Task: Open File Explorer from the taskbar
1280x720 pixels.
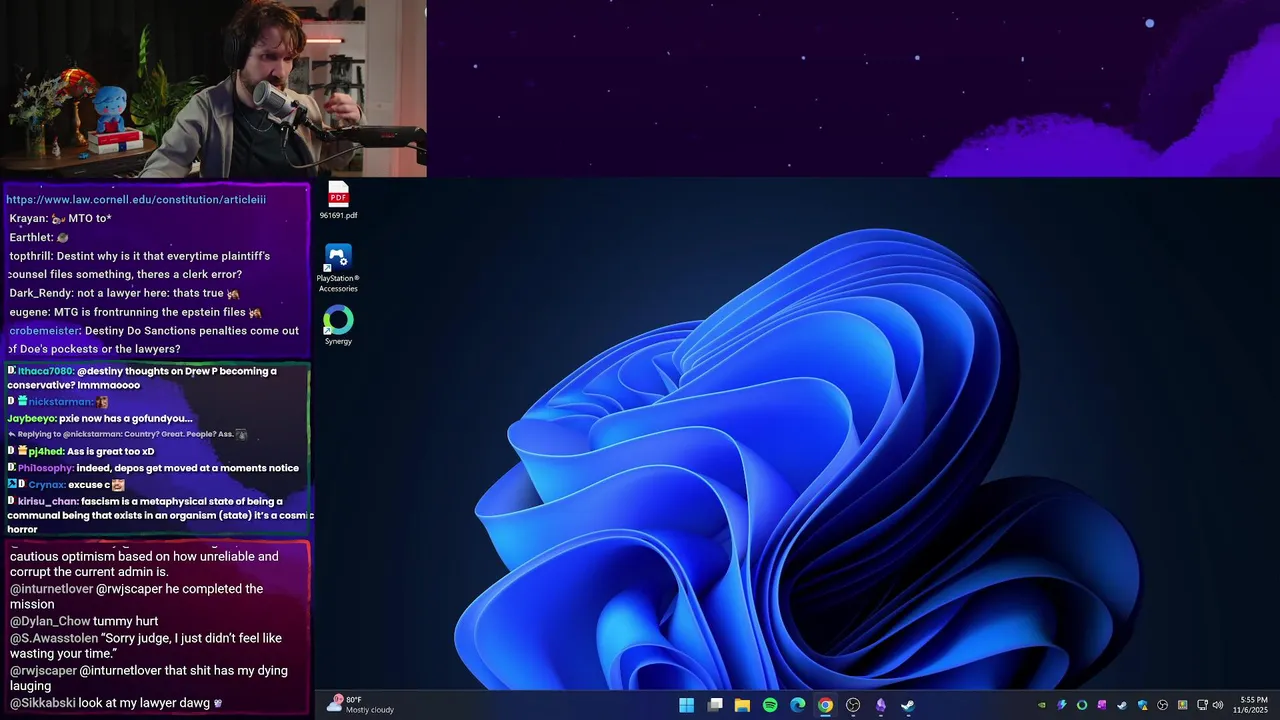Action: [742, 705]
